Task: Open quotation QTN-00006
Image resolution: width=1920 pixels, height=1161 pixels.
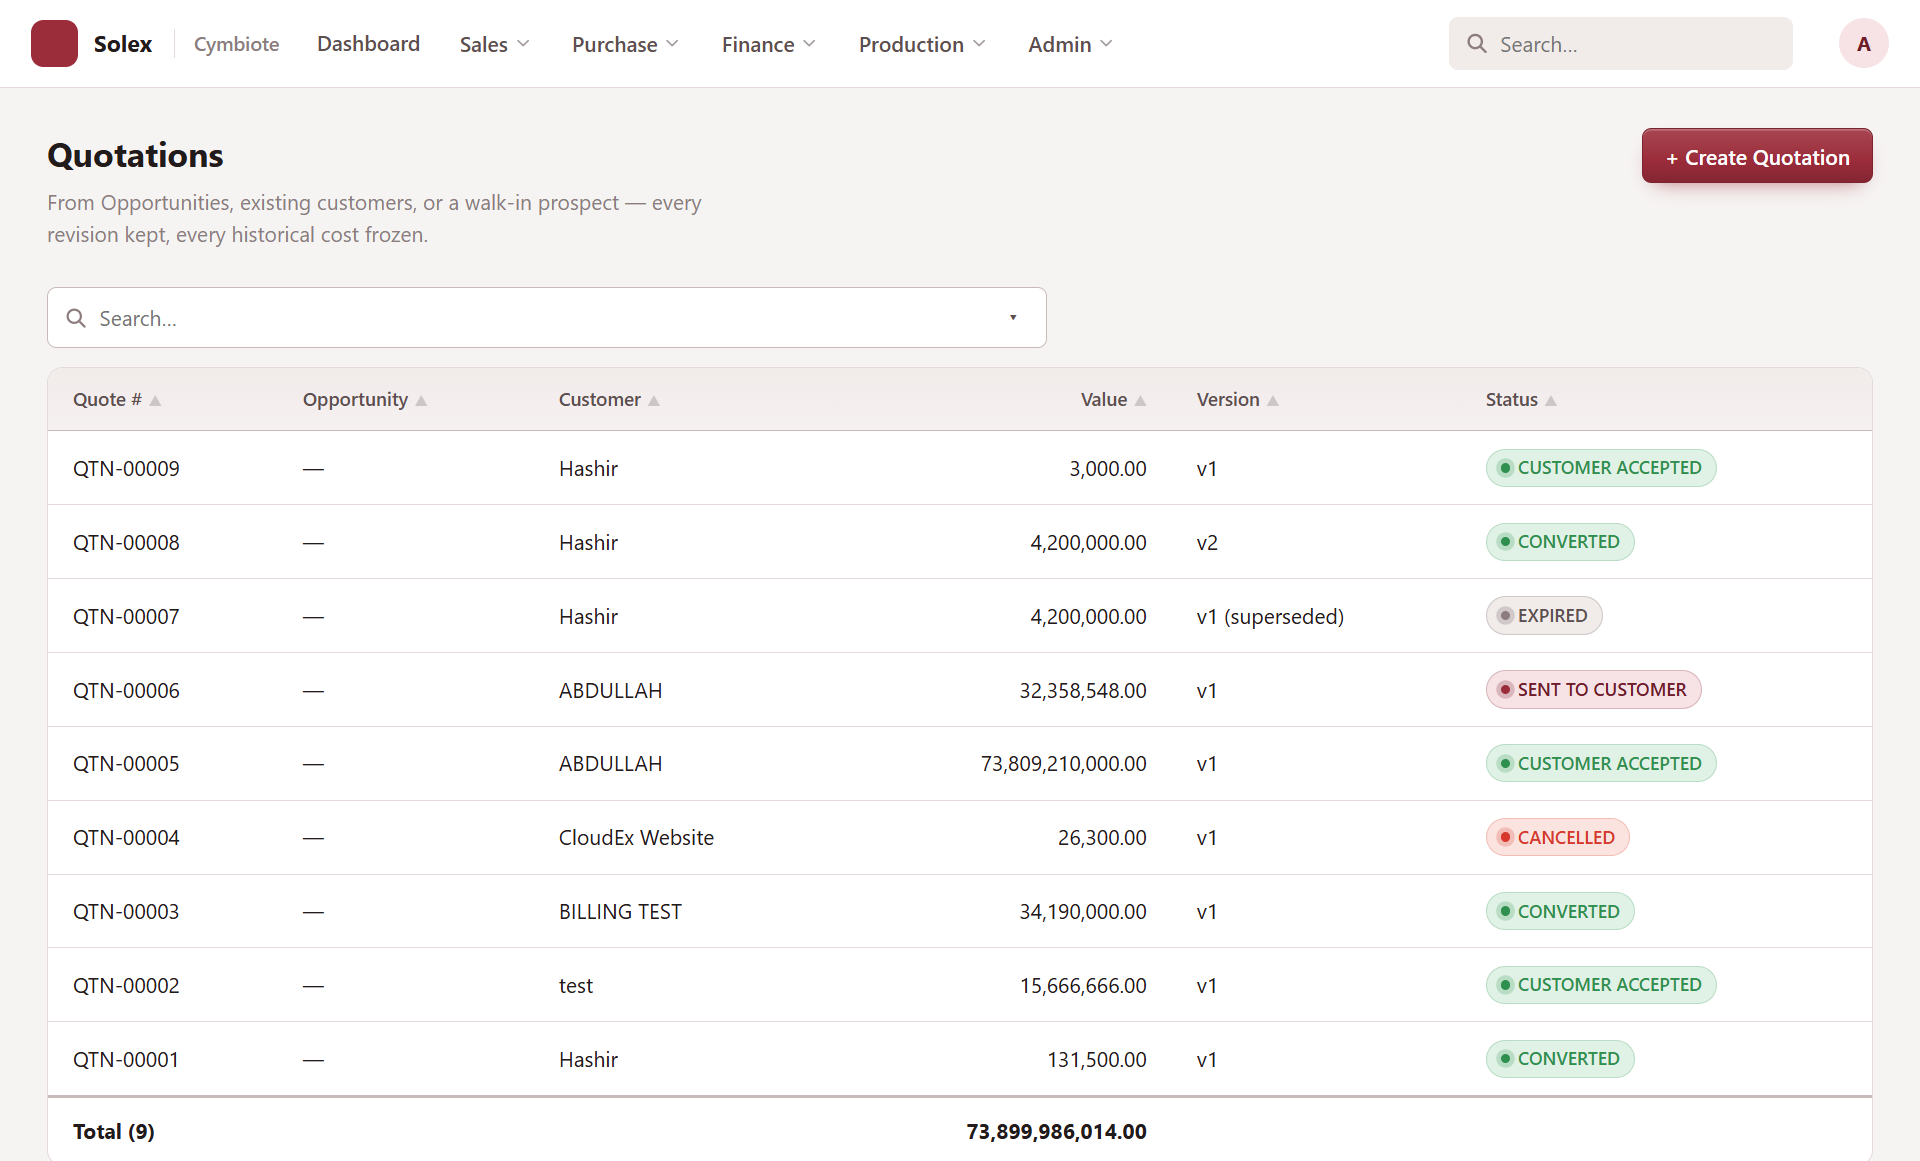Action: click(126, 690)
